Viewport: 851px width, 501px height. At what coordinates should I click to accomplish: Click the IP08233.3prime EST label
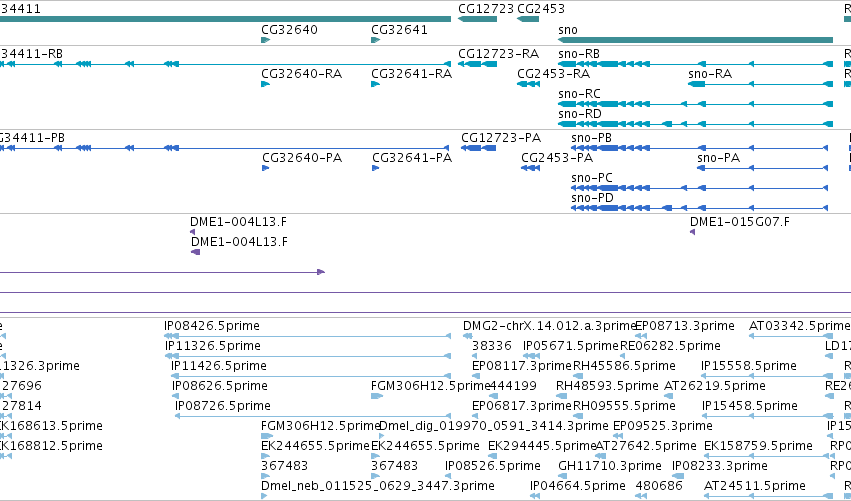pyautogui.click(x=720, y=466)
